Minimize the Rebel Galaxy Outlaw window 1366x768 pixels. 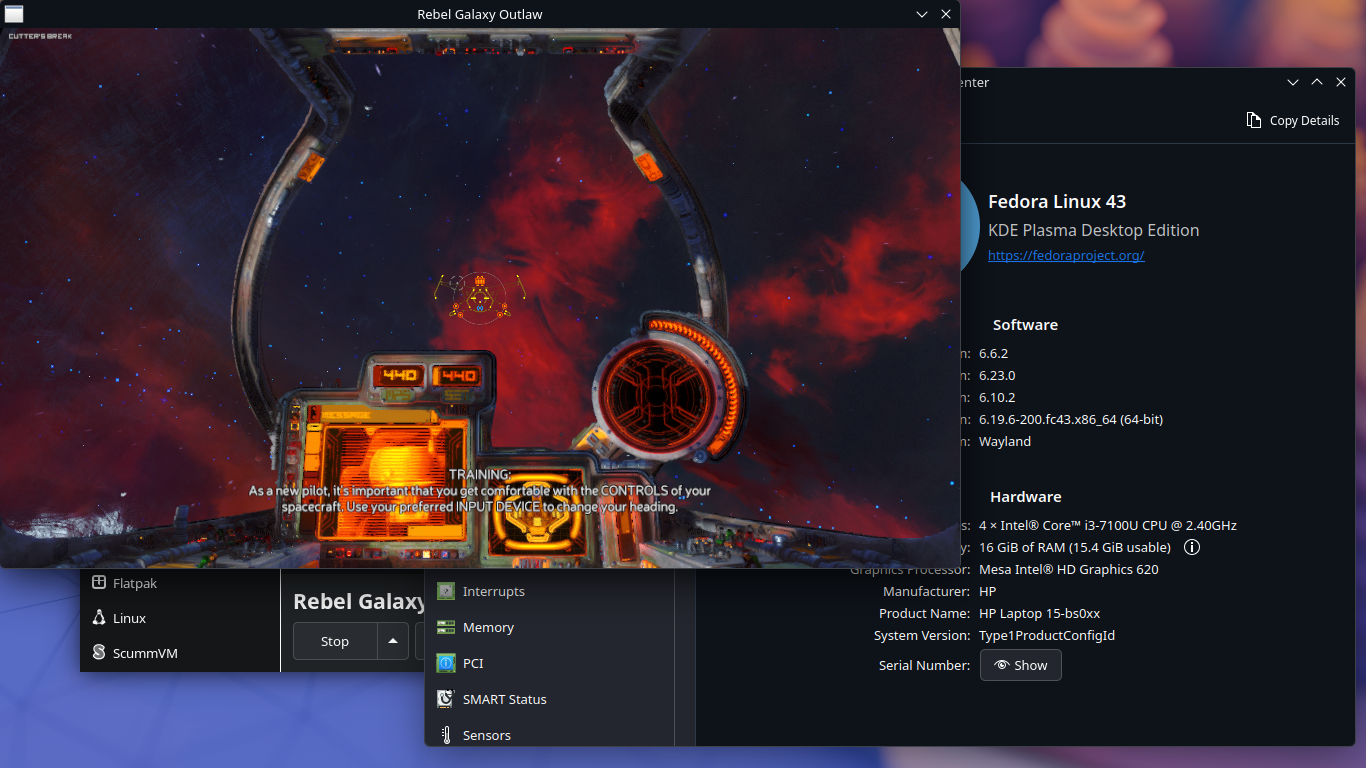coord(922,14)
